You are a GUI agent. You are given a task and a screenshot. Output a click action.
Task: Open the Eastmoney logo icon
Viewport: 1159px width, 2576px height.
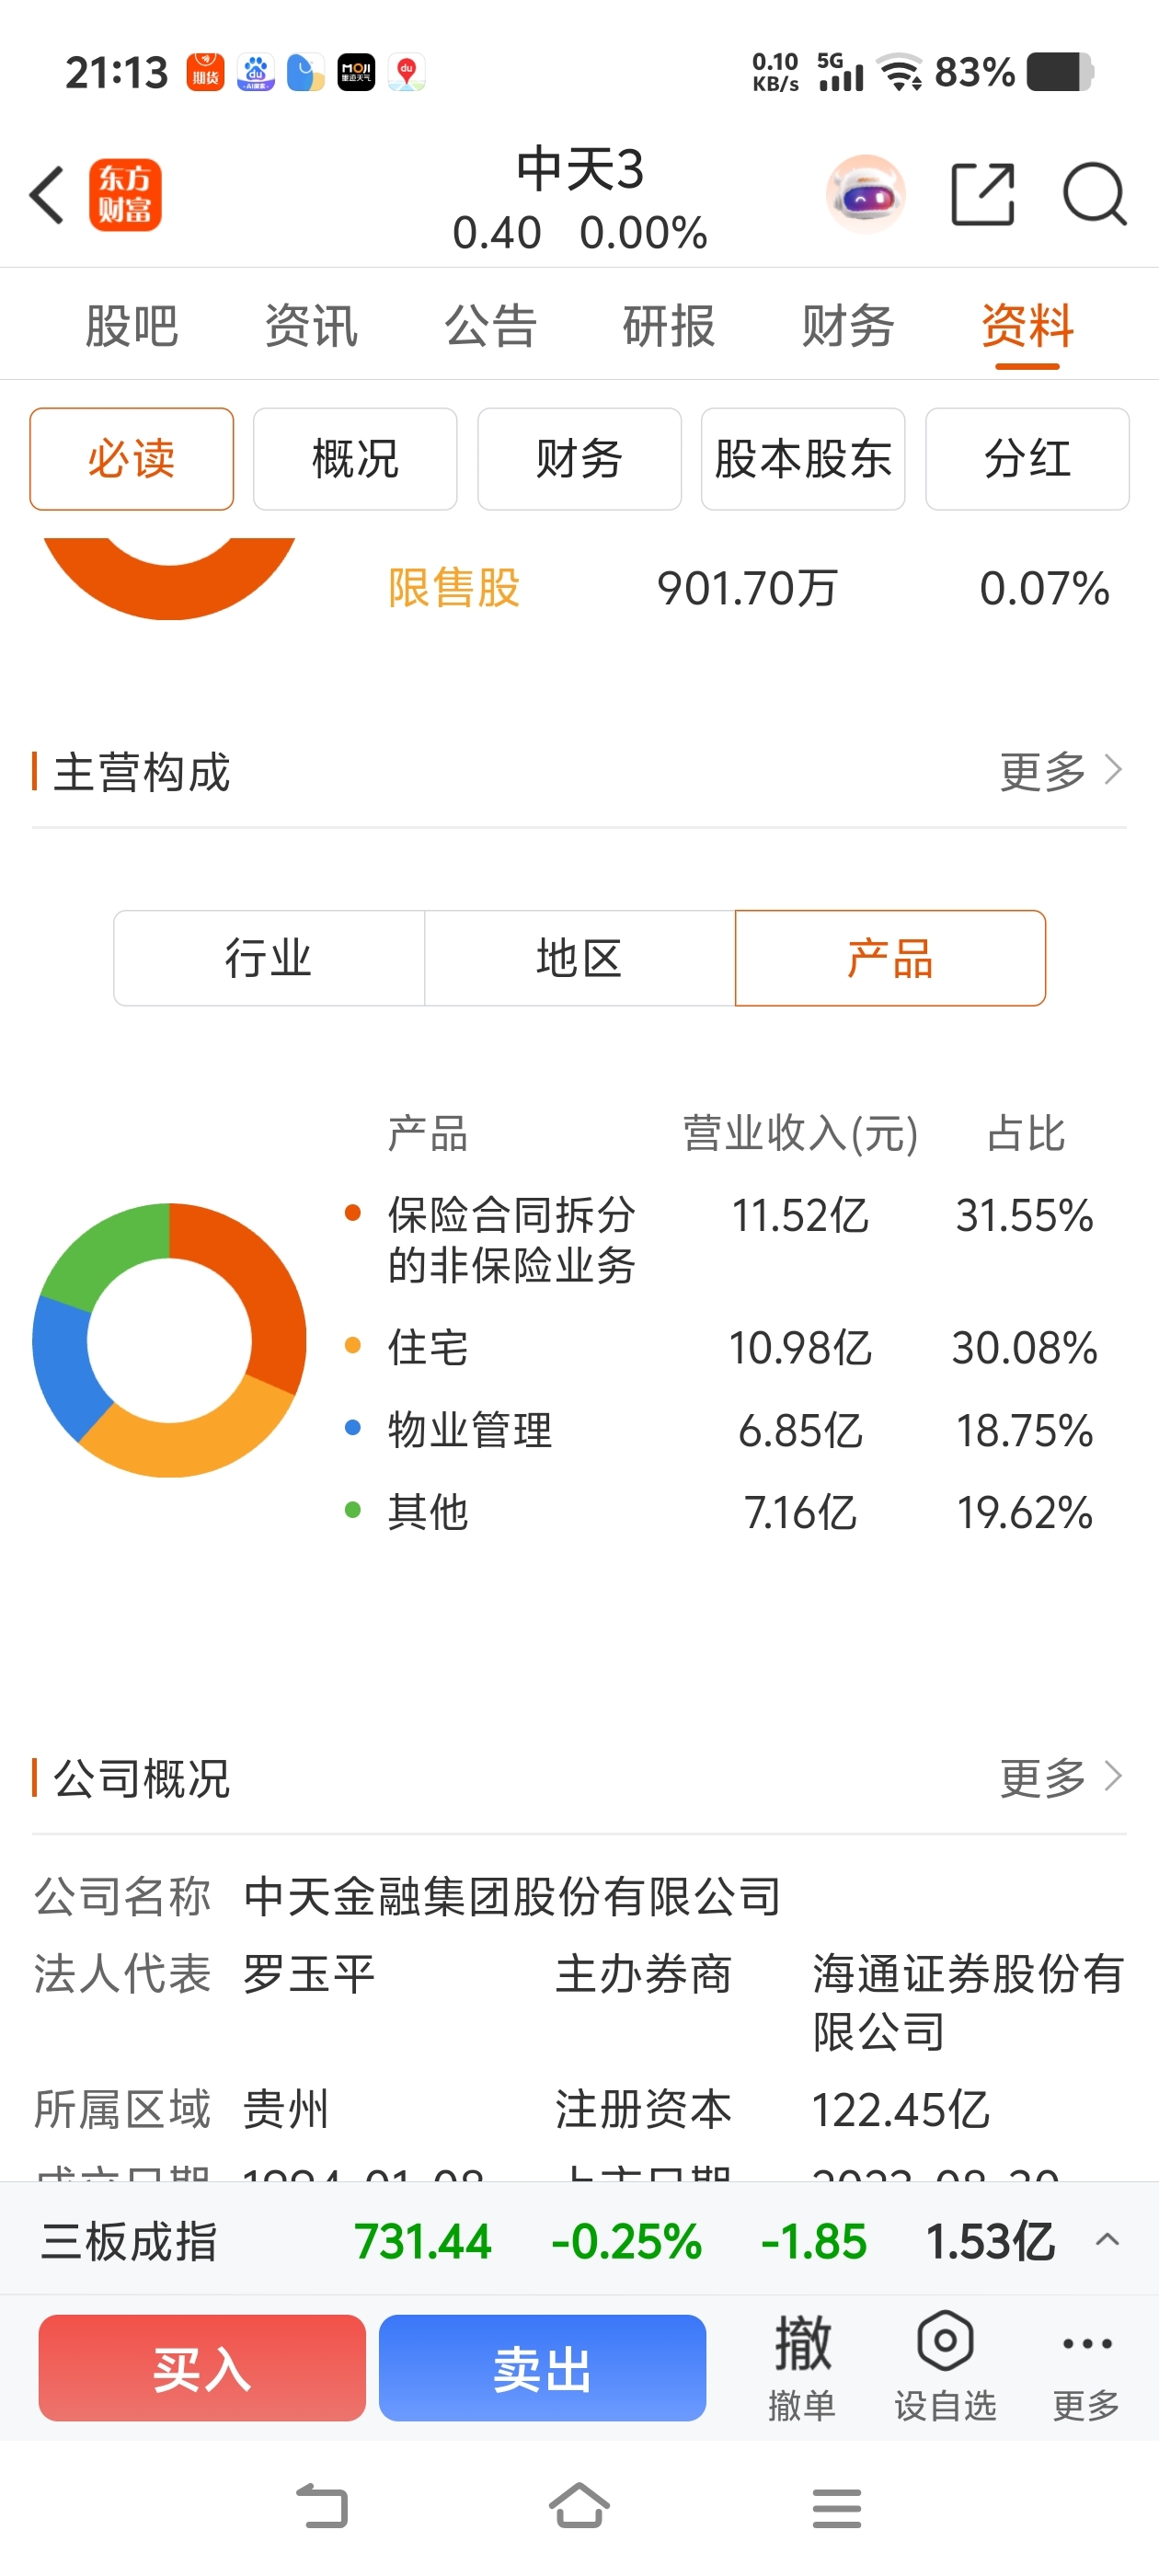pos(125,195)
